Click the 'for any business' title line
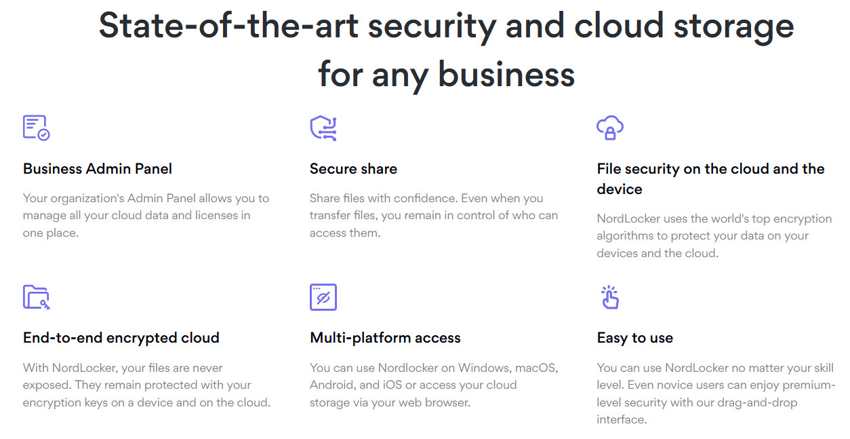The height and width of the screenshot is (439, 850). [446, 74]
